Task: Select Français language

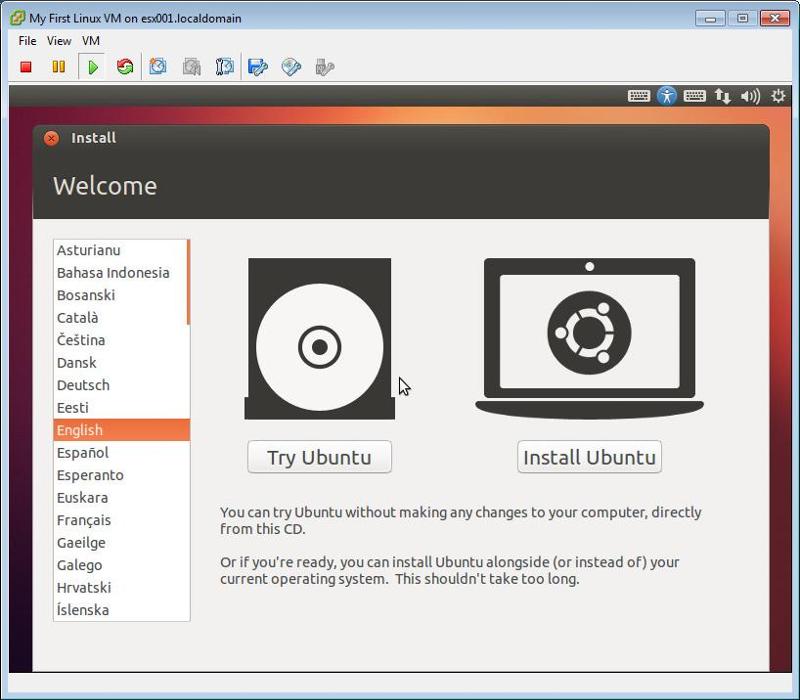Action: coord(121,519)
